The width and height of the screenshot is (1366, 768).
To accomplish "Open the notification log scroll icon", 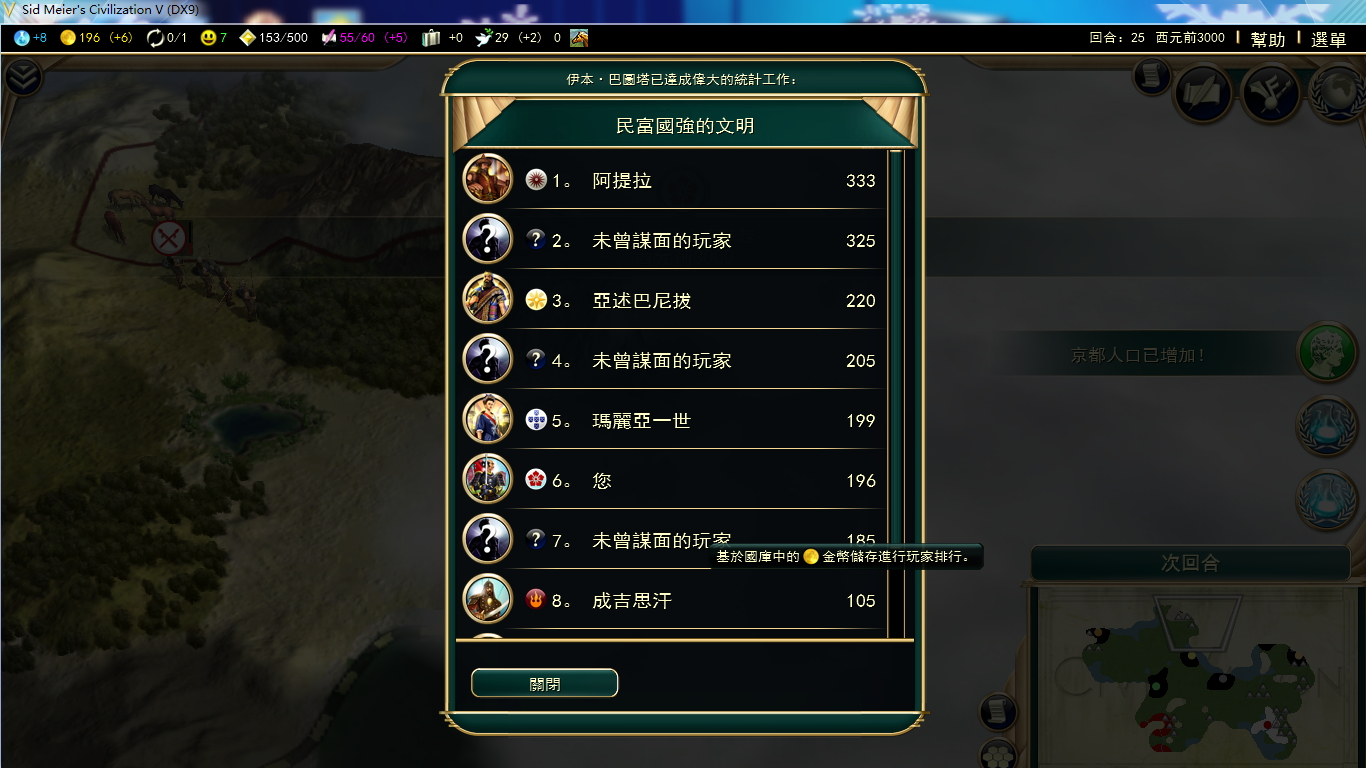I will coord(1152,75).
